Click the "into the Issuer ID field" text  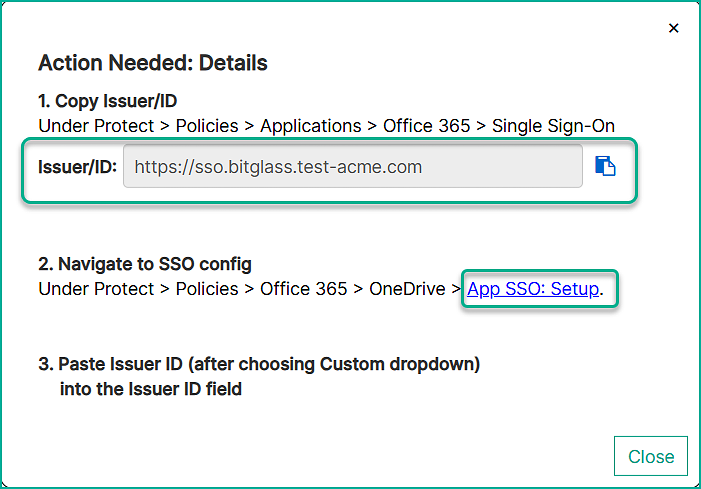(150, 388)
